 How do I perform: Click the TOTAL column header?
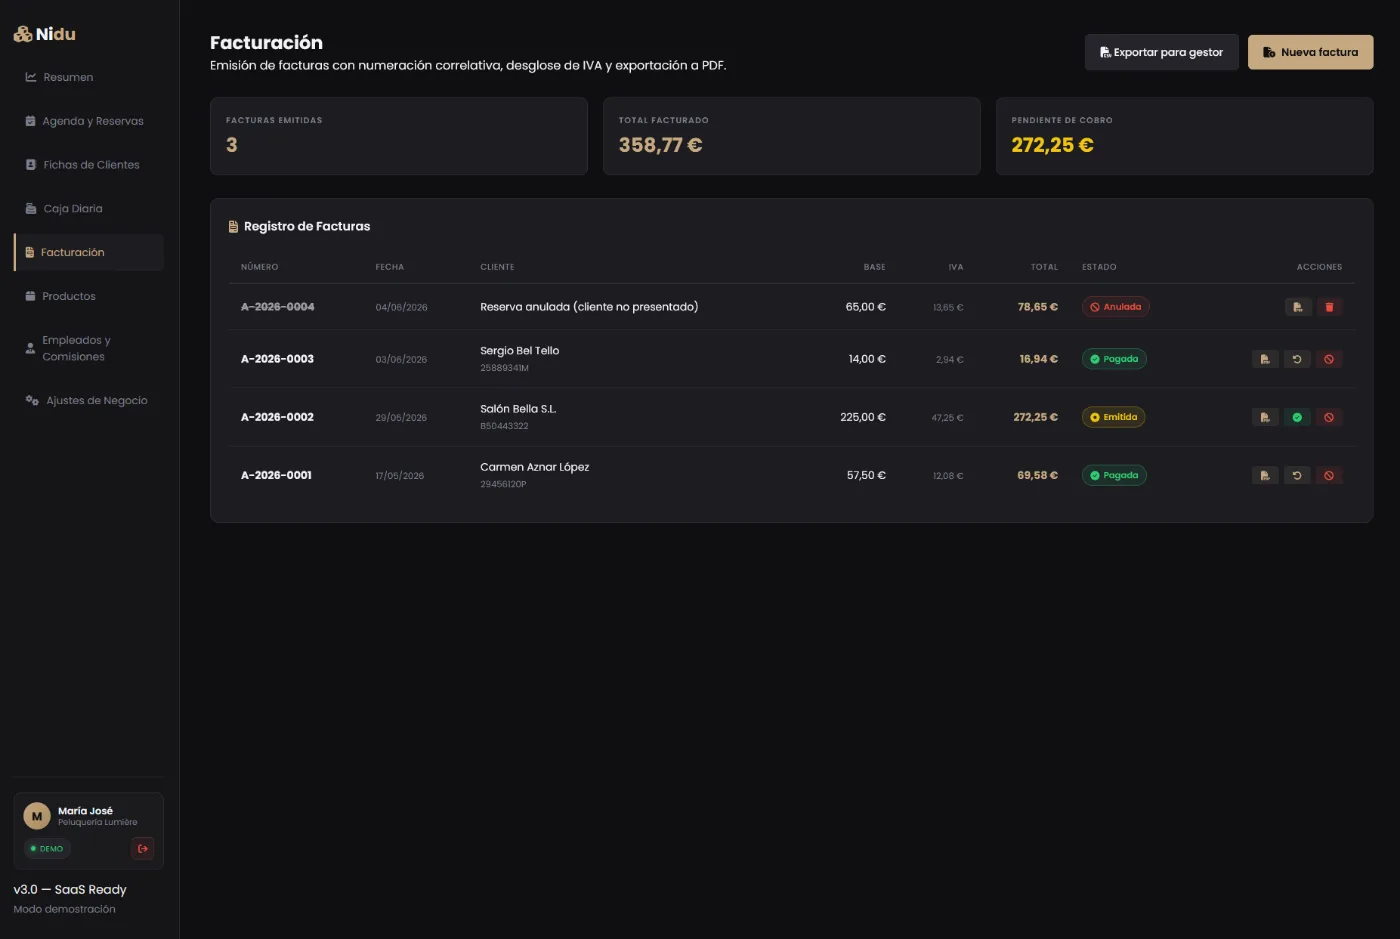coord(1044,267)
